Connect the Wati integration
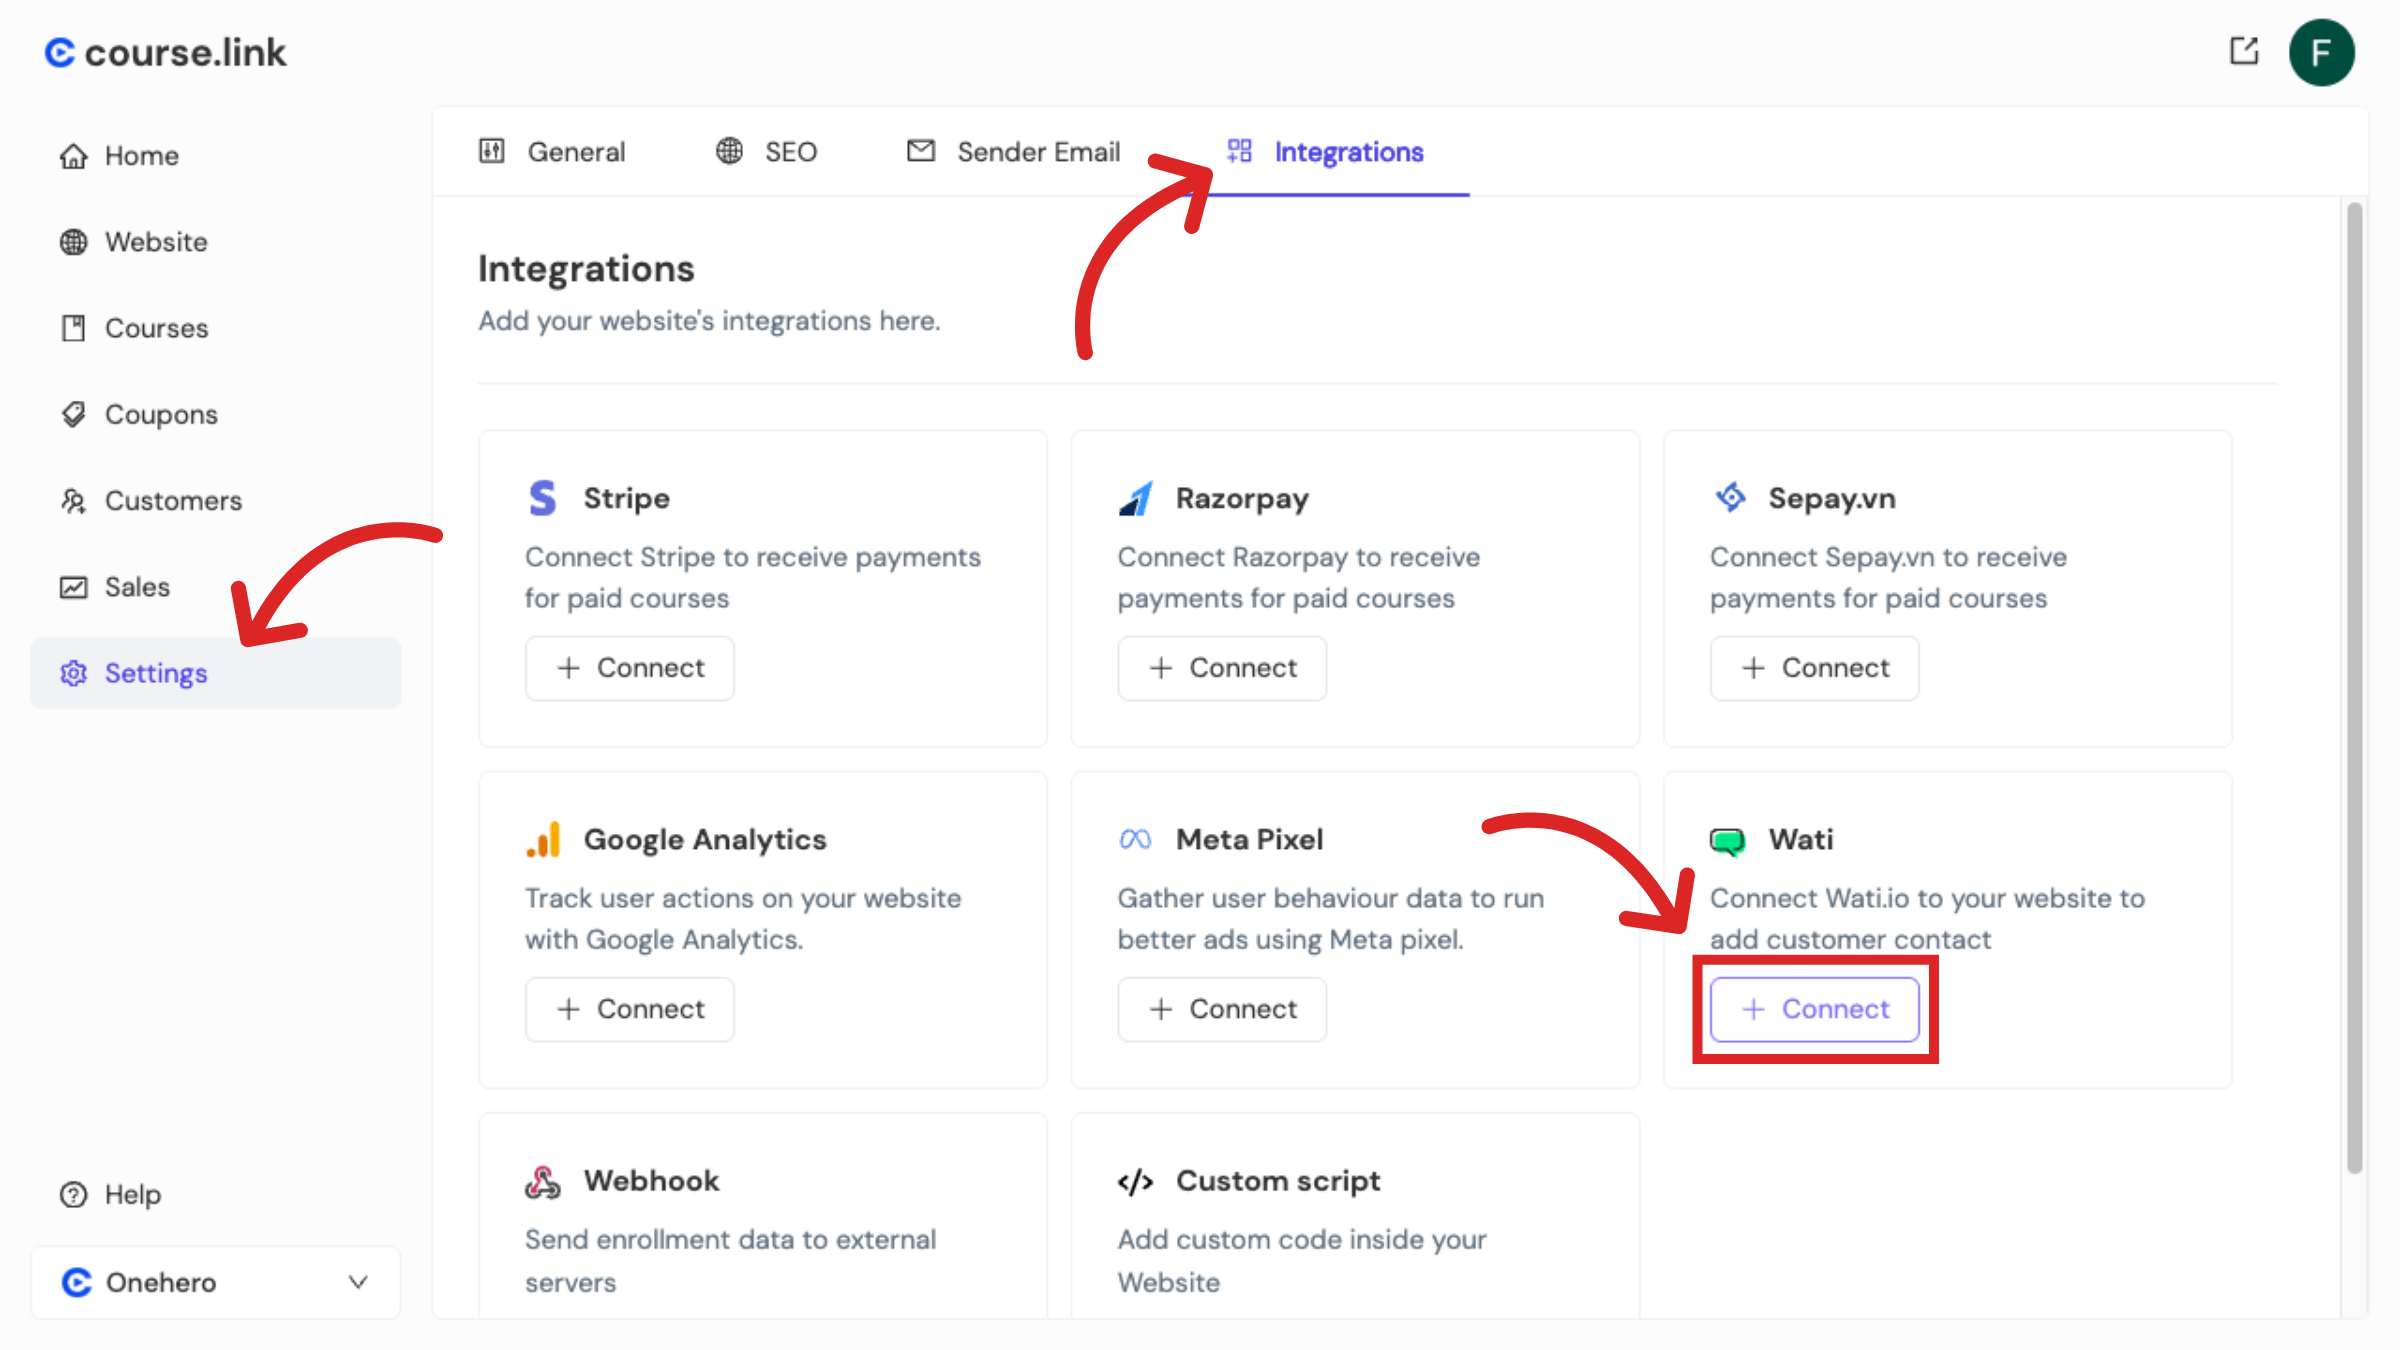 click(x=1814, y=1009)
